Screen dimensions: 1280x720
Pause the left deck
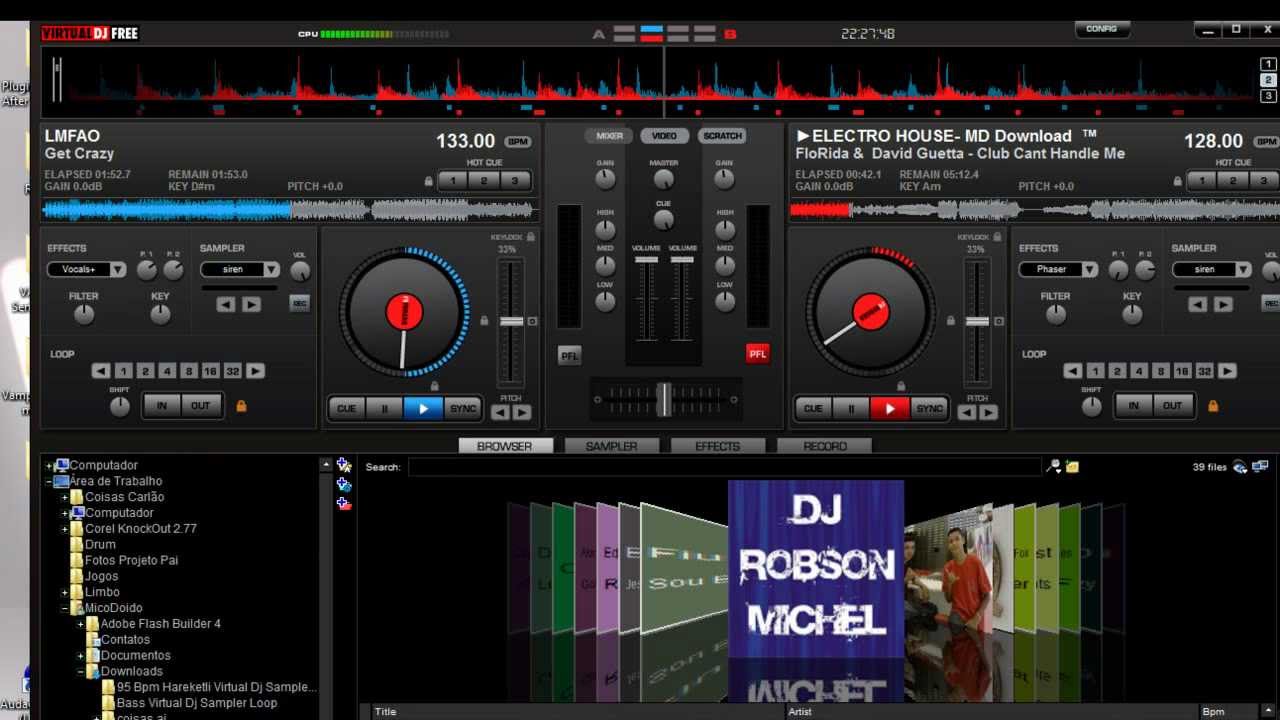384,408
